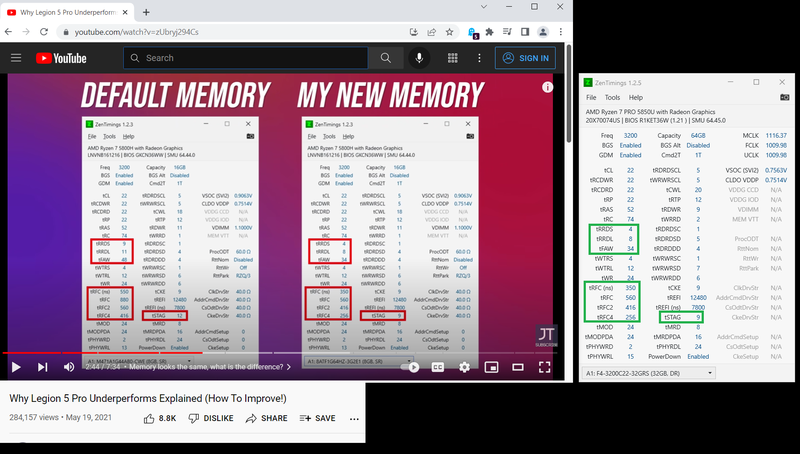Open the Tools menu in ZenTimings
The height and width of the screenshot is (454, 800).
[610, 98]
